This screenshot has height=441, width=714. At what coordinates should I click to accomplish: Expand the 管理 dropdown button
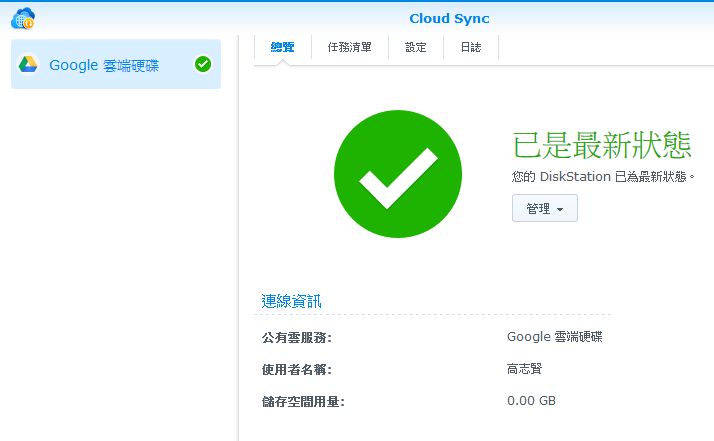545,208
